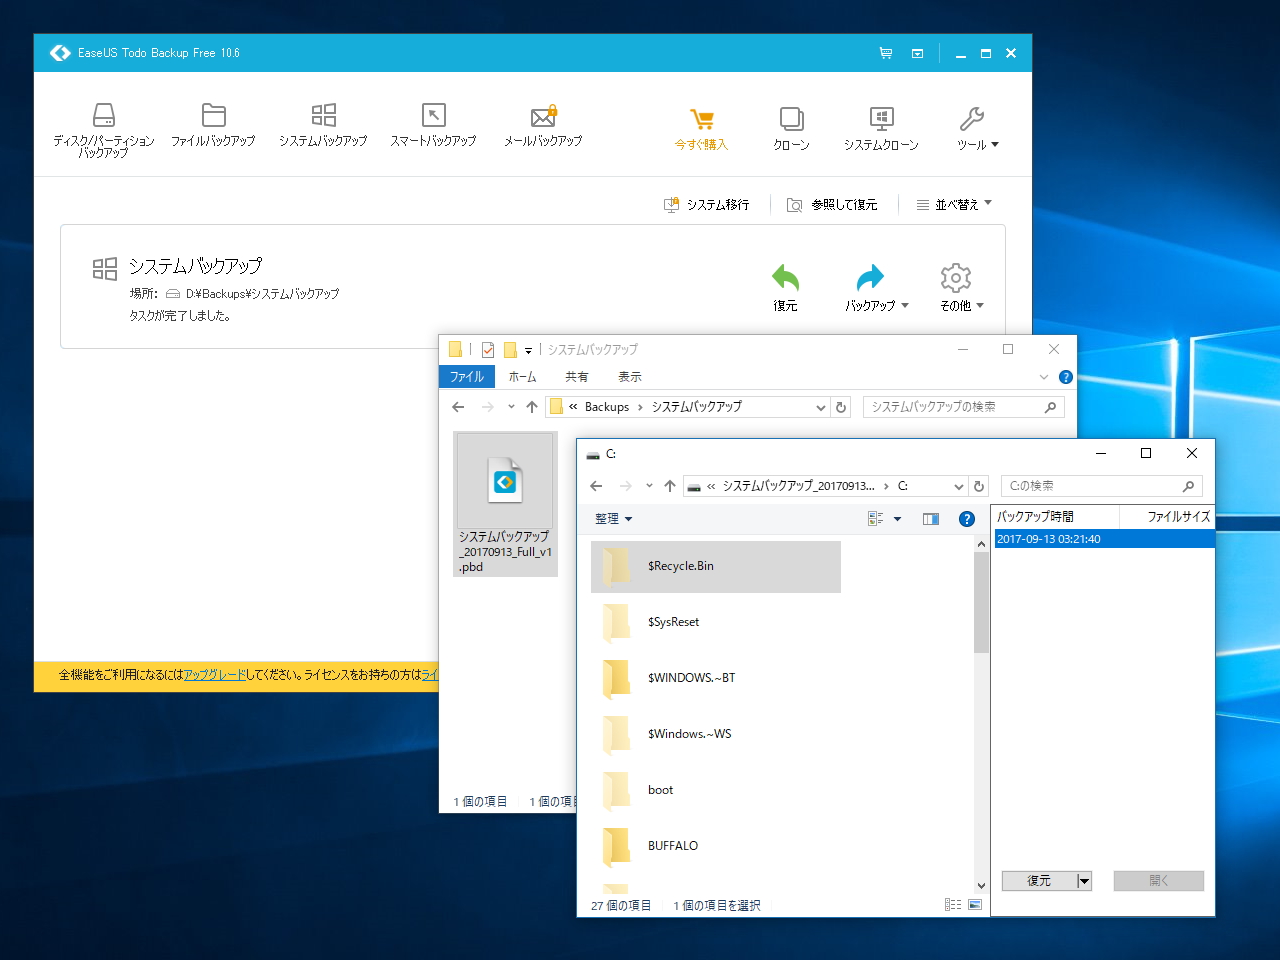Click System Migration (システム移行) button
Viewport: 1280px width, 960px height.
point(707,204)
